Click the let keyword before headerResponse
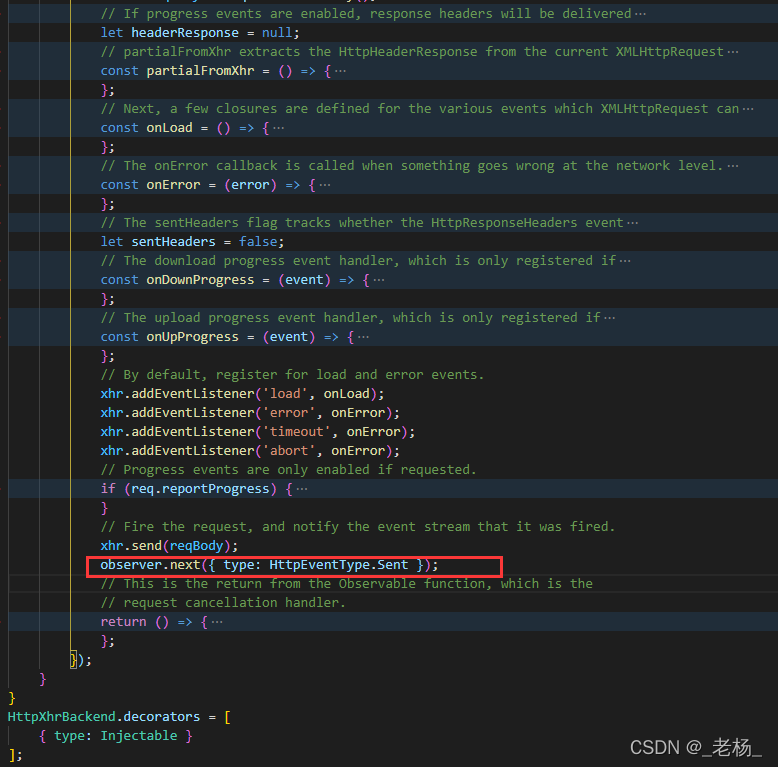This screenshot has width=778, height=767. [112, 33]
